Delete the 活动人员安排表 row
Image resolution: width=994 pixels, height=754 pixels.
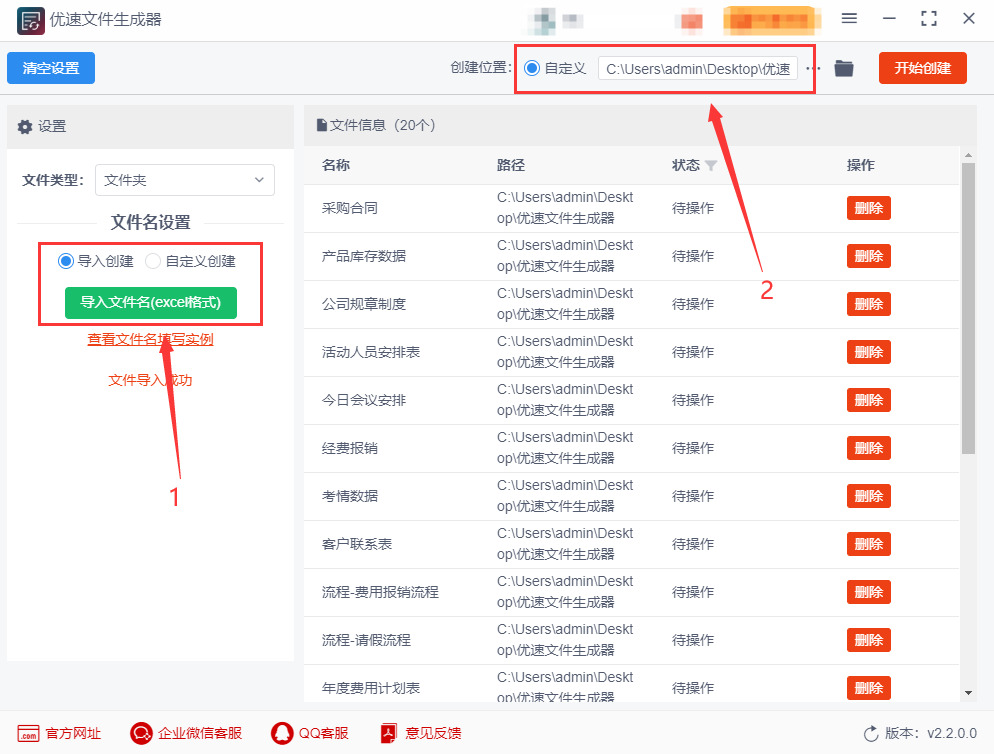point(868,352)
